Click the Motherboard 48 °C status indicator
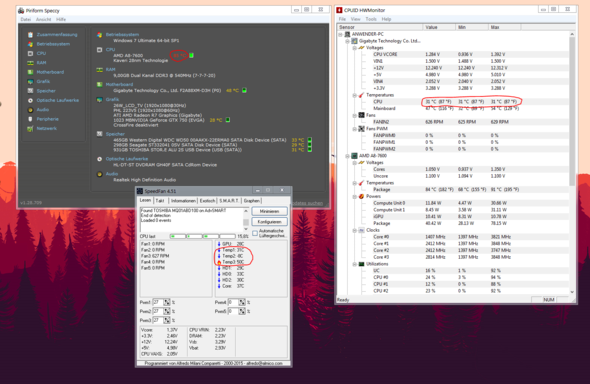 (244, 90)
